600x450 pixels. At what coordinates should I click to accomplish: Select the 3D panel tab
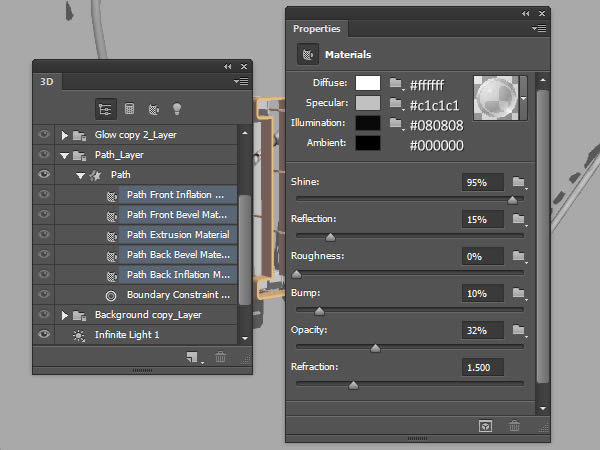pyautogui.click(x=47, y=82)
